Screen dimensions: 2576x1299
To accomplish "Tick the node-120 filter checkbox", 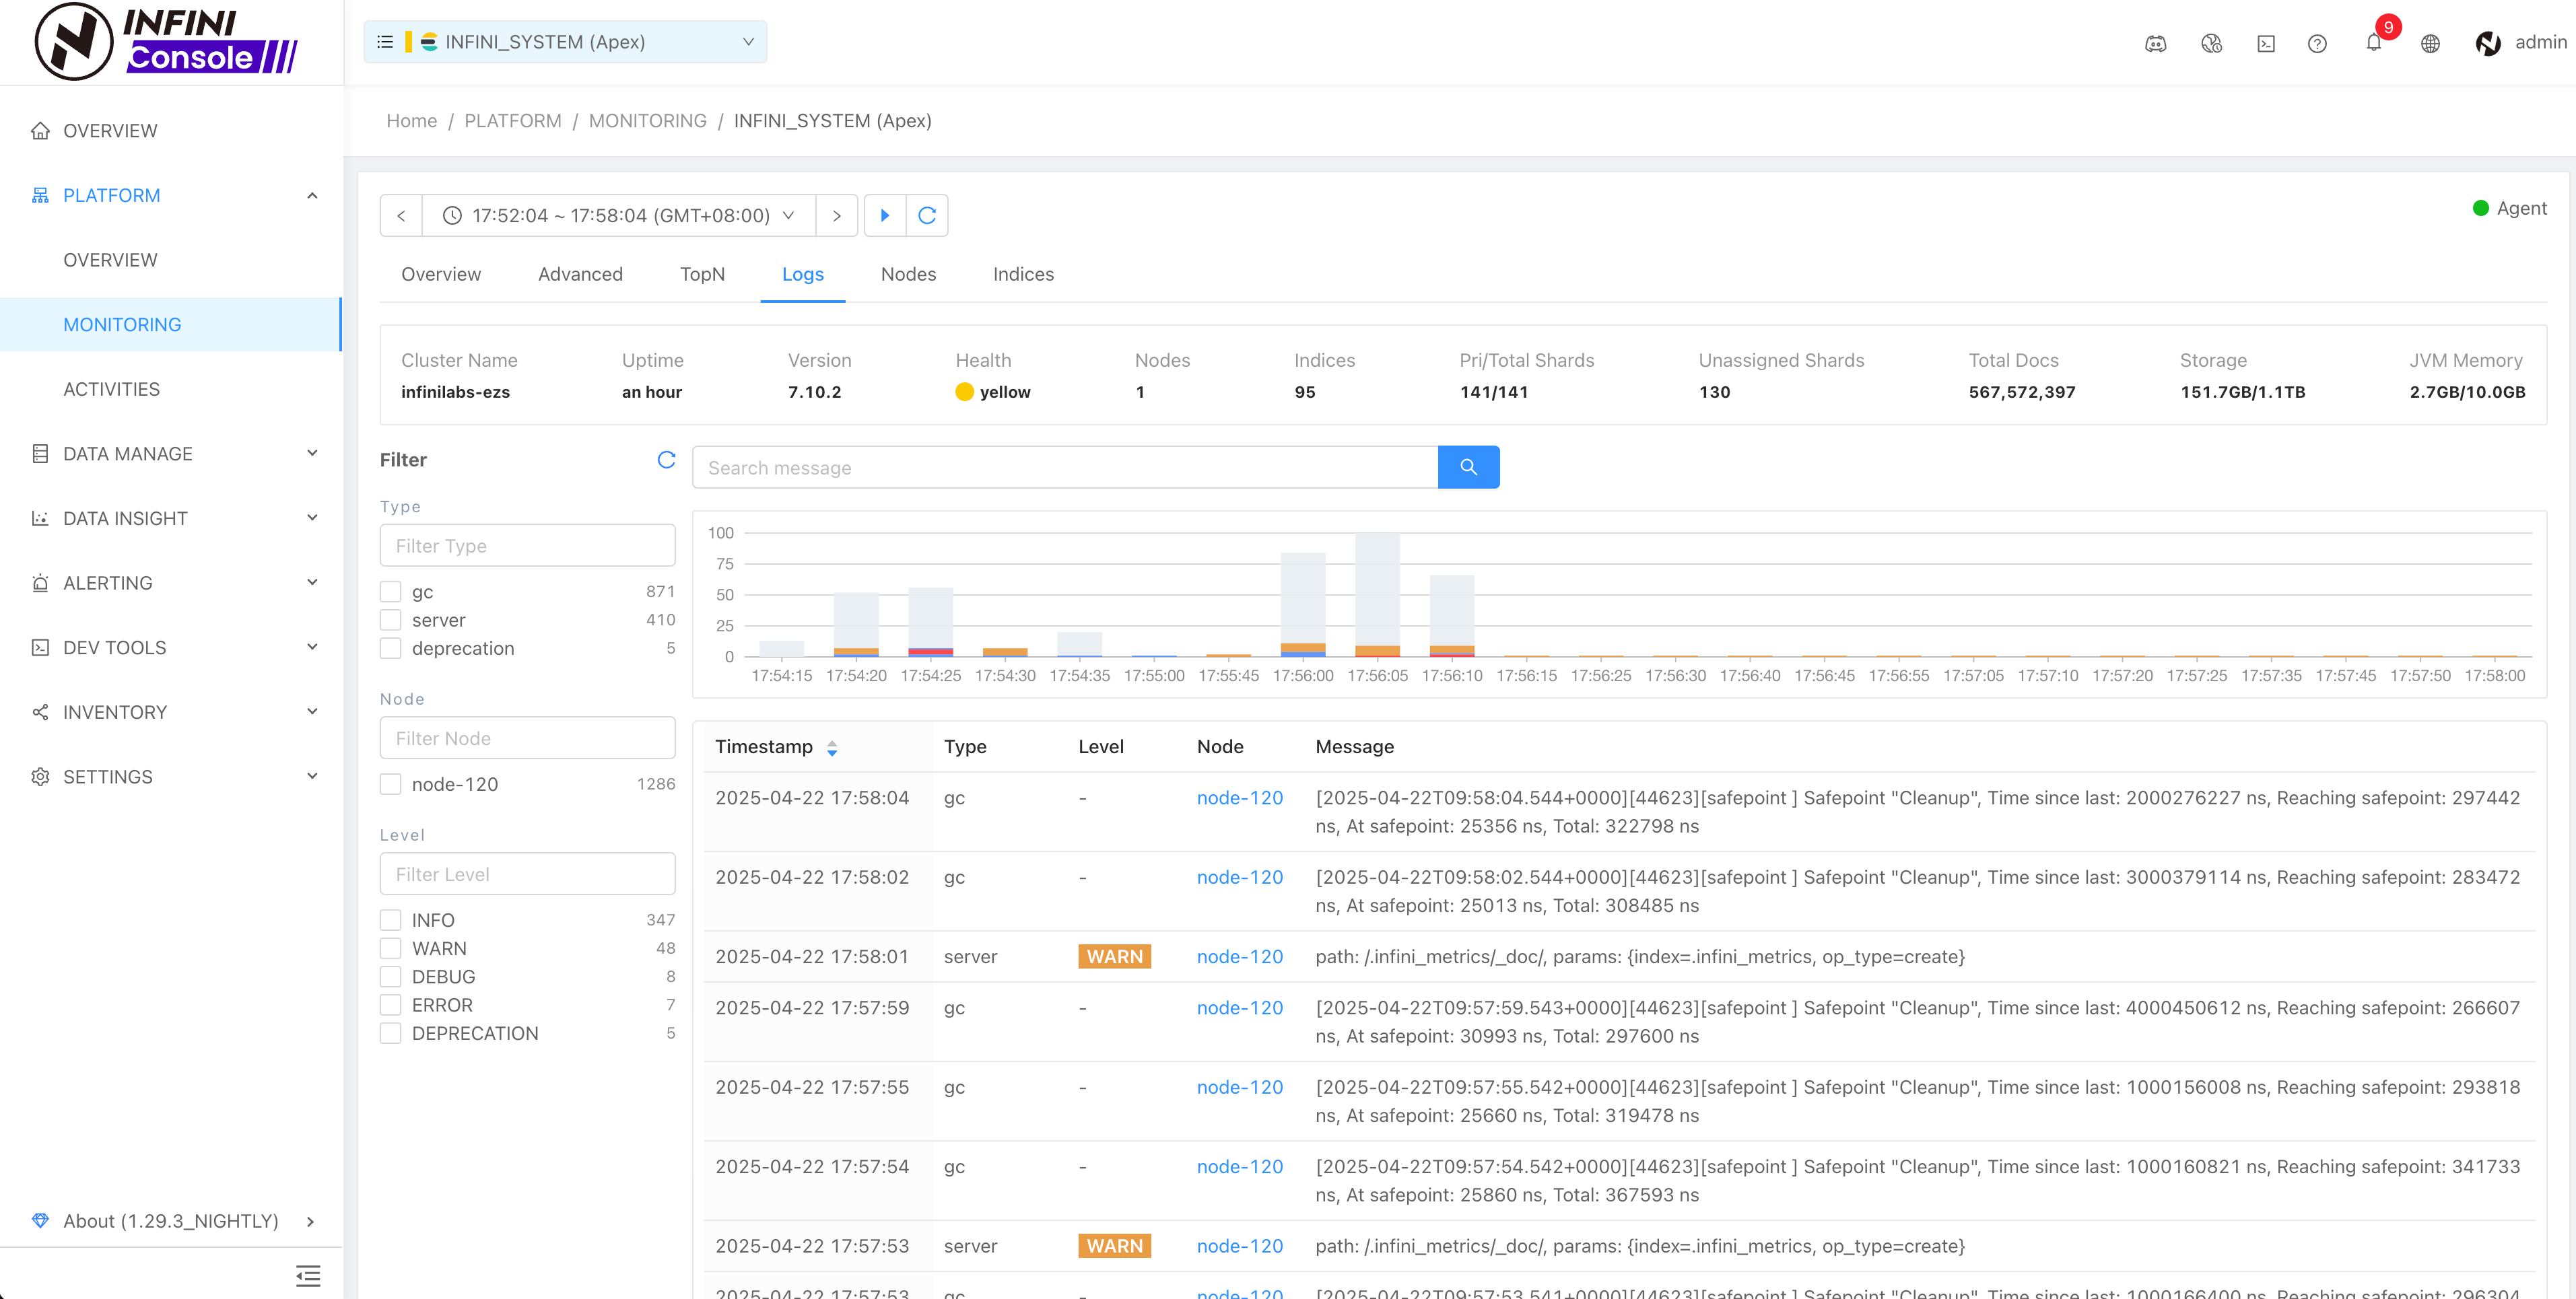I will tap(391, 784).
